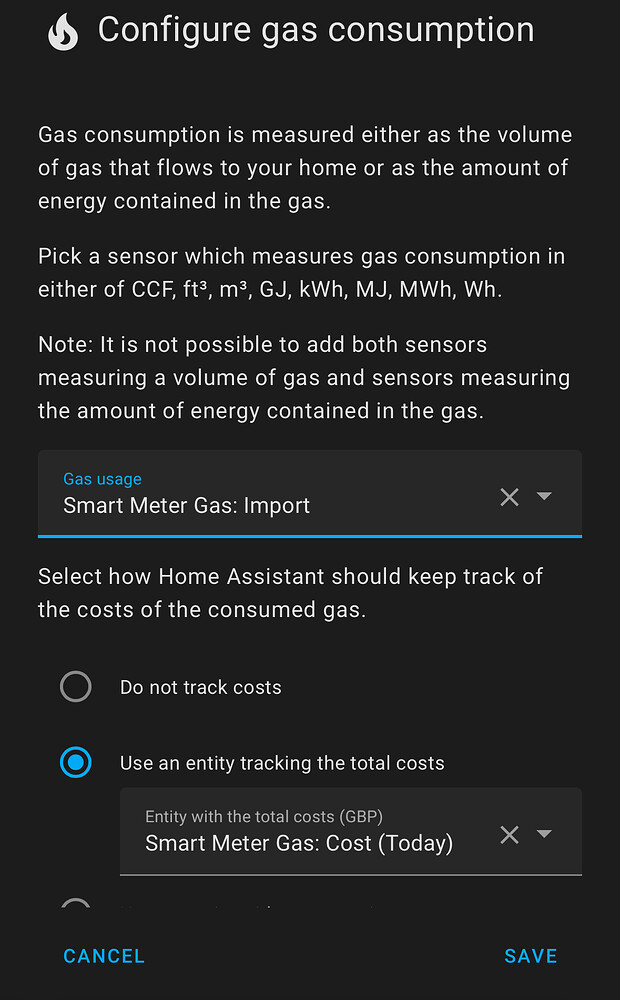
Task: Click the blue Gas usage label
Action: (x=102, y=479)
